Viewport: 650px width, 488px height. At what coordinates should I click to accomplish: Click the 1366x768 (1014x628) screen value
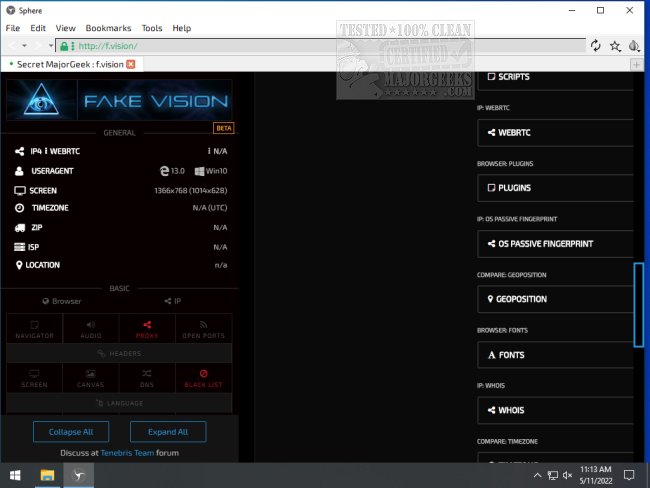point(191,191)
